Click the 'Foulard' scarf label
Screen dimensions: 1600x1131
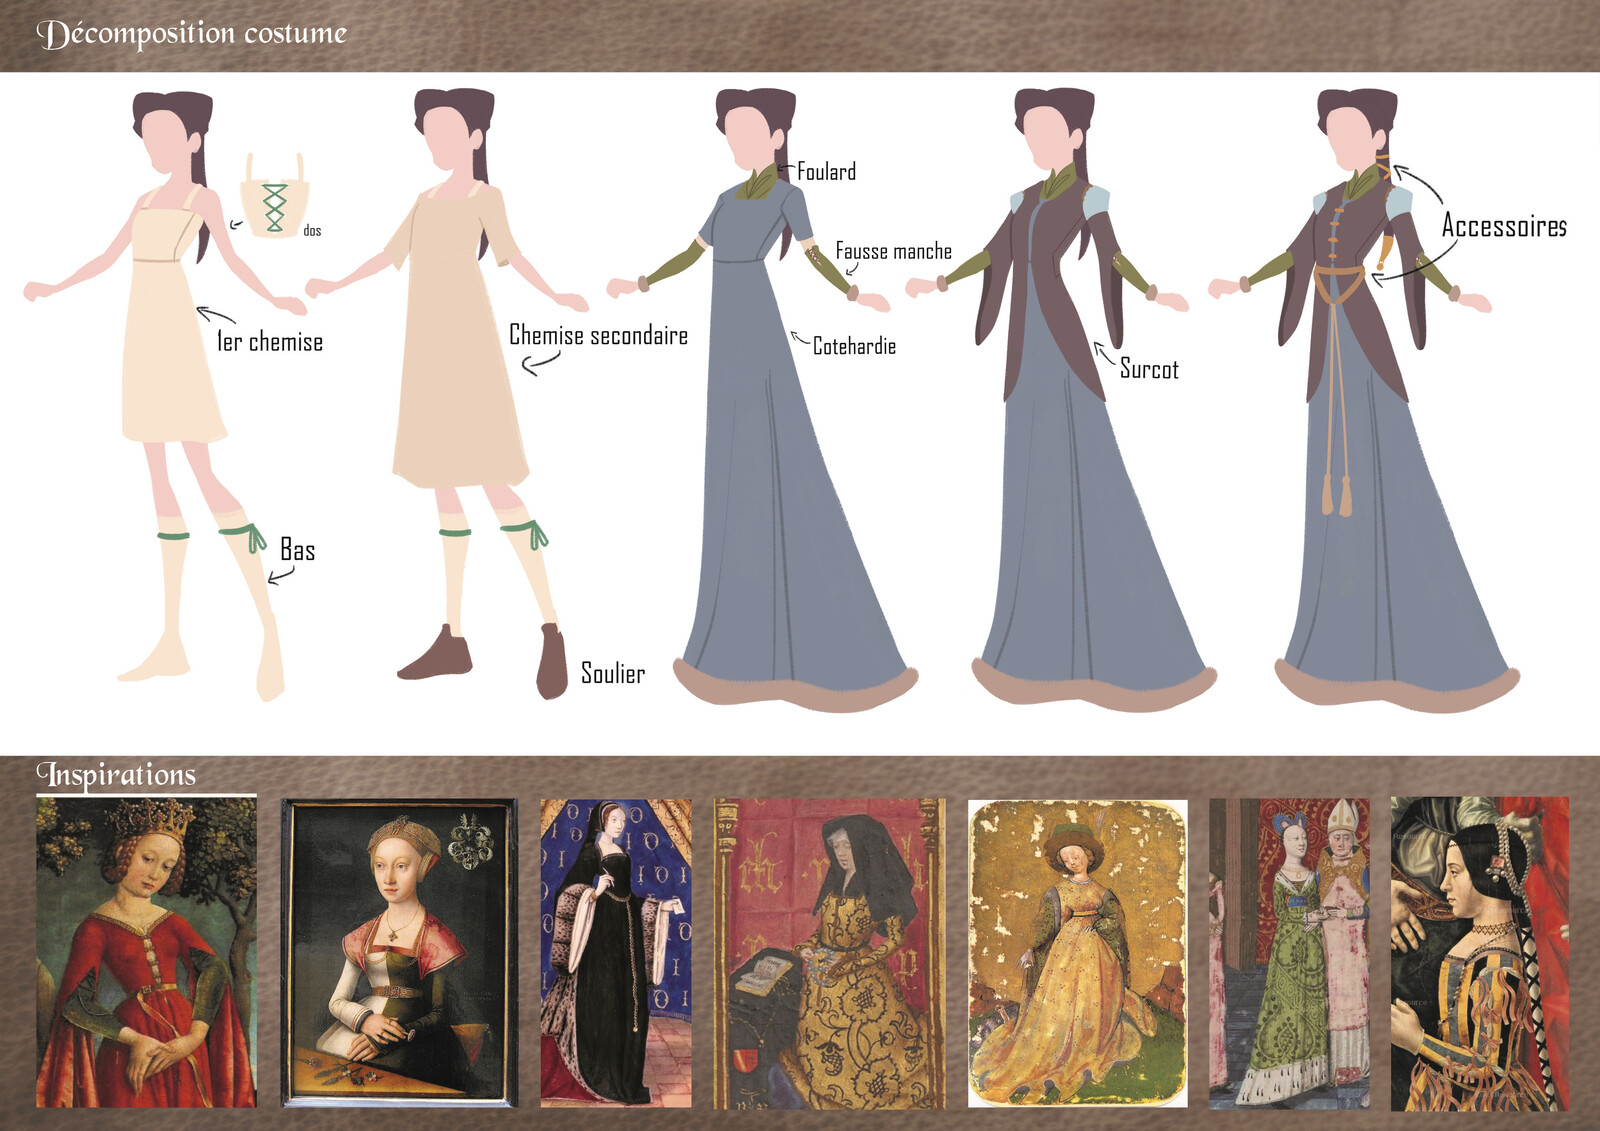tap(826, 172)
